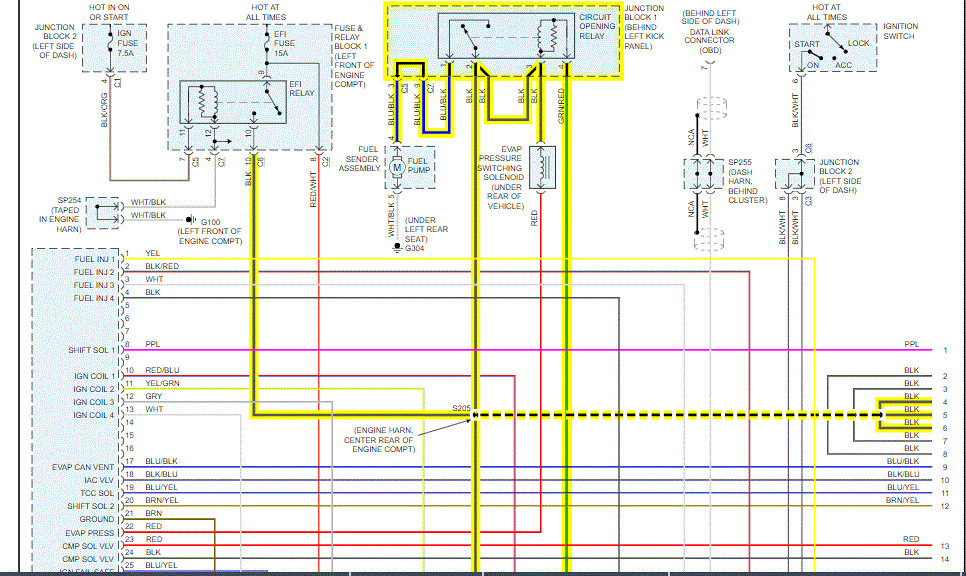Select the 'CIRCUIT OPENING RELAY' label
This screenshot has height=576, width=966.
point(597,26)
